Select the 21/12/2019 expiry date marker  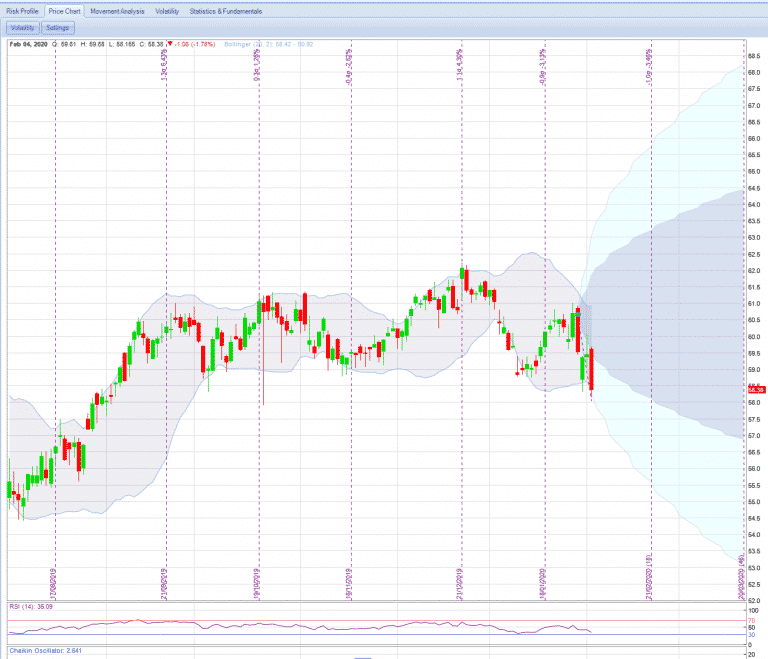(x=461, y=579)
